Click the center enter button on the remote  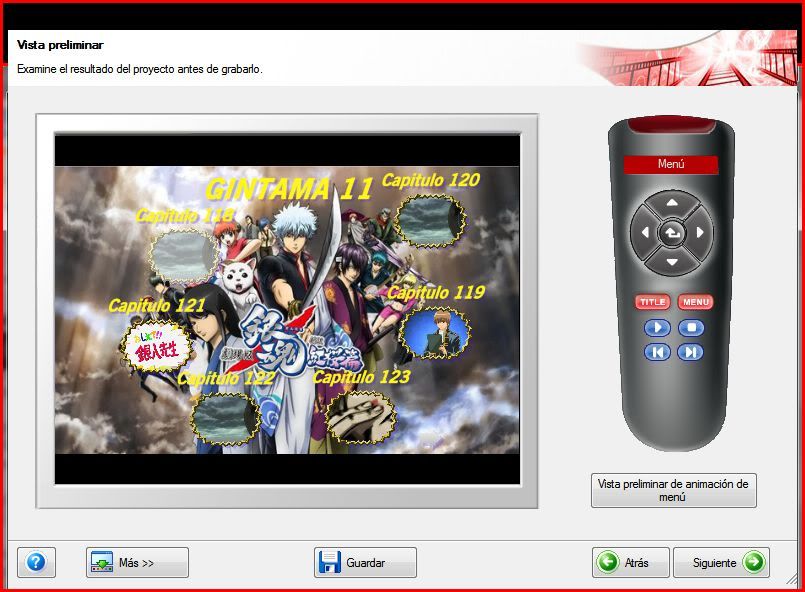(672, 233)
